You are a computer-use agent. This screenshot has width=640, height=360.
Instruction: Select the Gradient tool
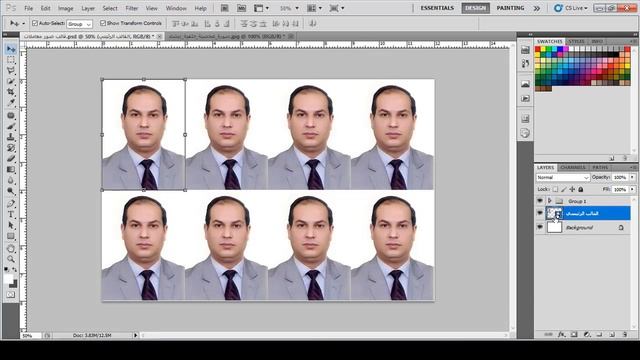click(x=11, y=169)
